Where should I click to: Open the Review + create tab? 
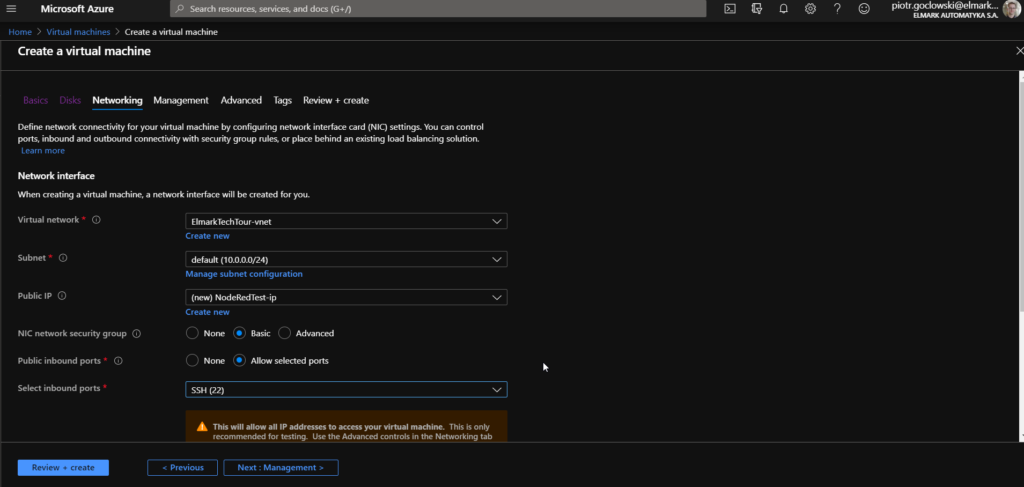click(x=336, y=101)
